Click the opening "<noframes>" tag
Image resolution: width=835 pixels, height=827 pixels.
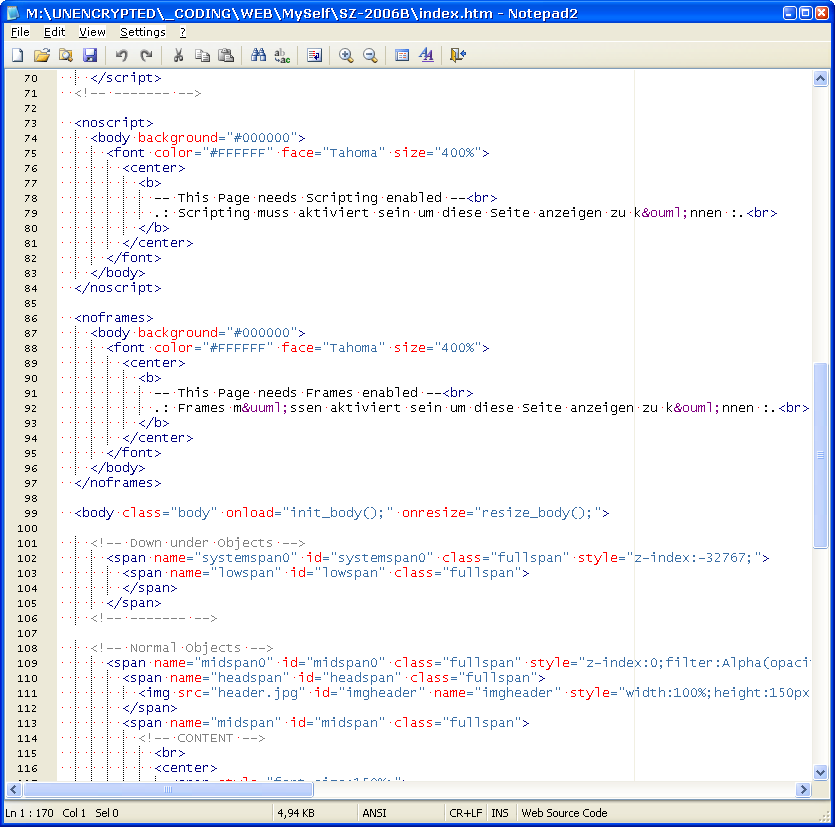tap(114, 318)
